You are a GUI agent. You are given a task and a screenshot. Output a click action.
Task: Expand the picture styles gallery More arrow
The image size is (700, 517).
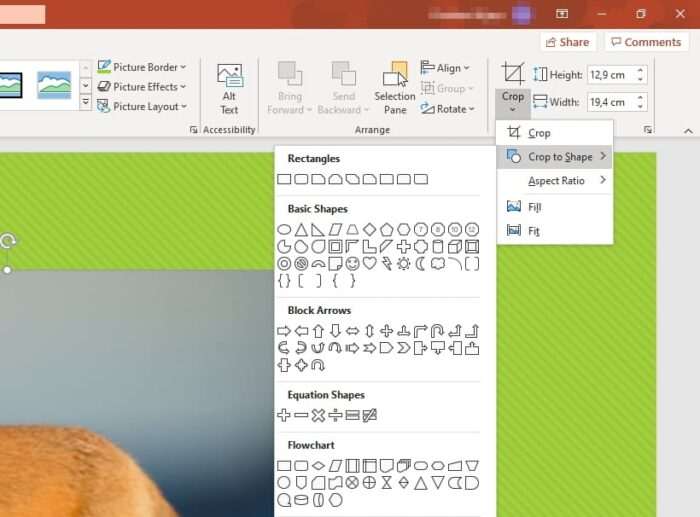coord(85,103)
